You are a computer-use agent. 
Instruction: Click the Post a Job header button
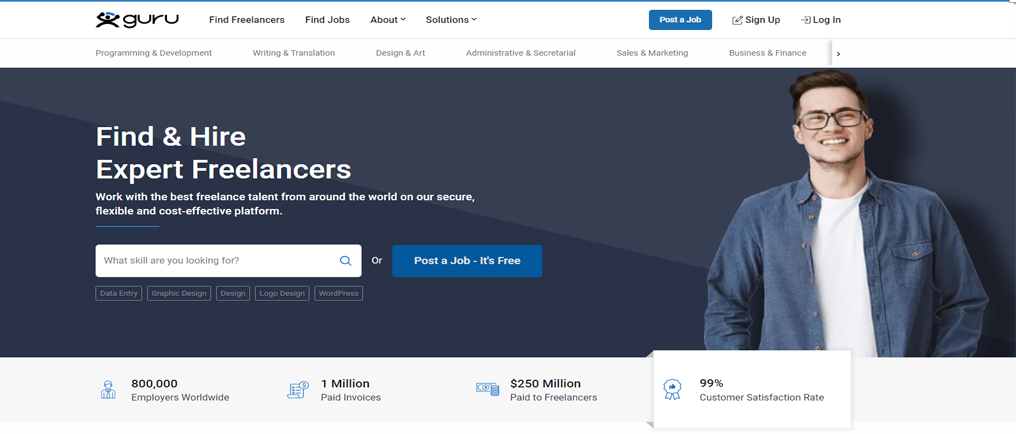coord(680,20)
